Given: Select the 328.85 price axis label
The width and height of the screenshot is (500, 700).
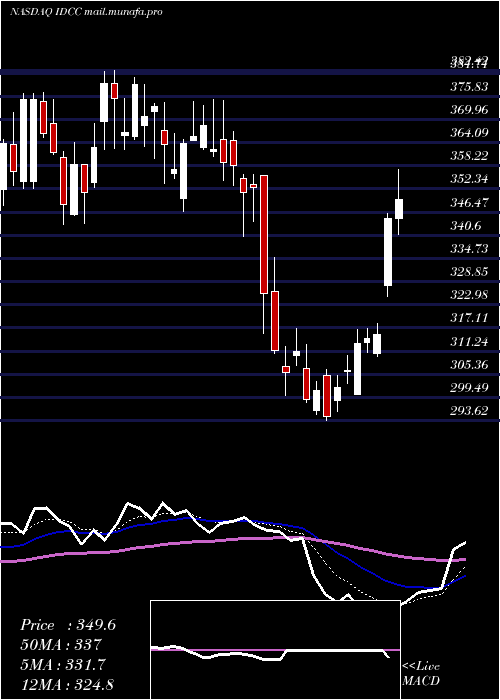Looking at the screenshot, I should [469, 272].
